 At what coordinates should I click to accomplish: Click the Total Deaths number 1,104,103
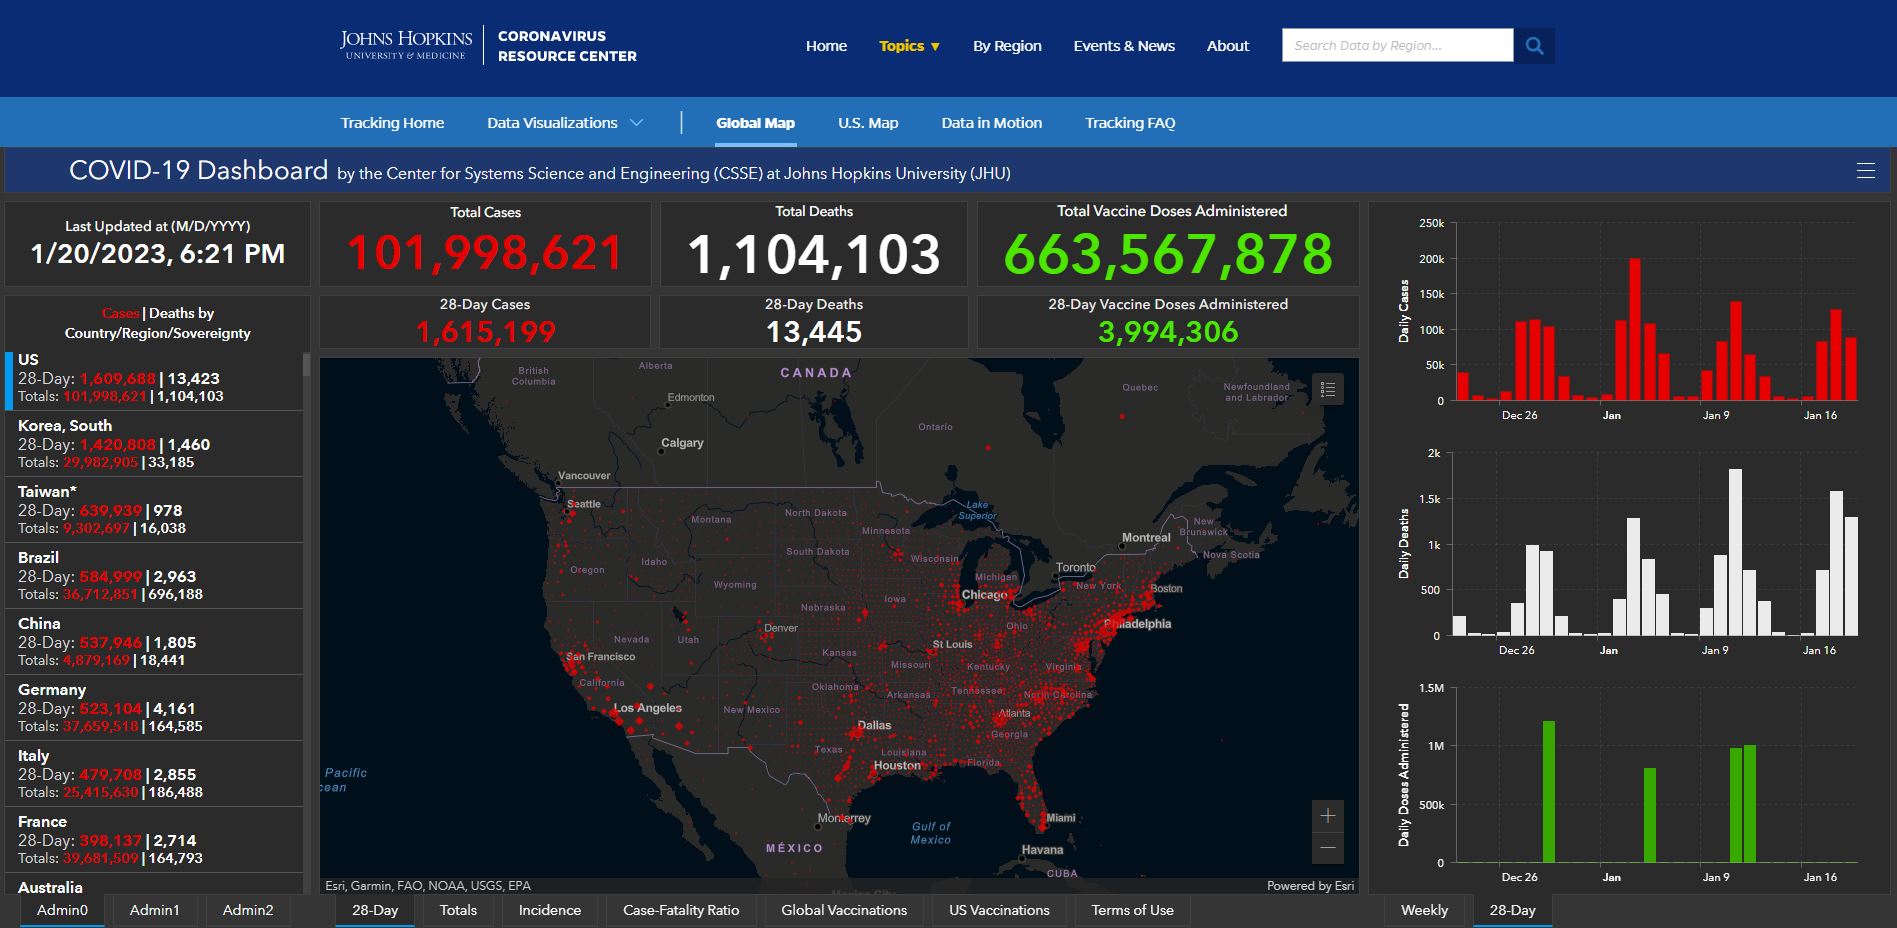tap(814, 254)
